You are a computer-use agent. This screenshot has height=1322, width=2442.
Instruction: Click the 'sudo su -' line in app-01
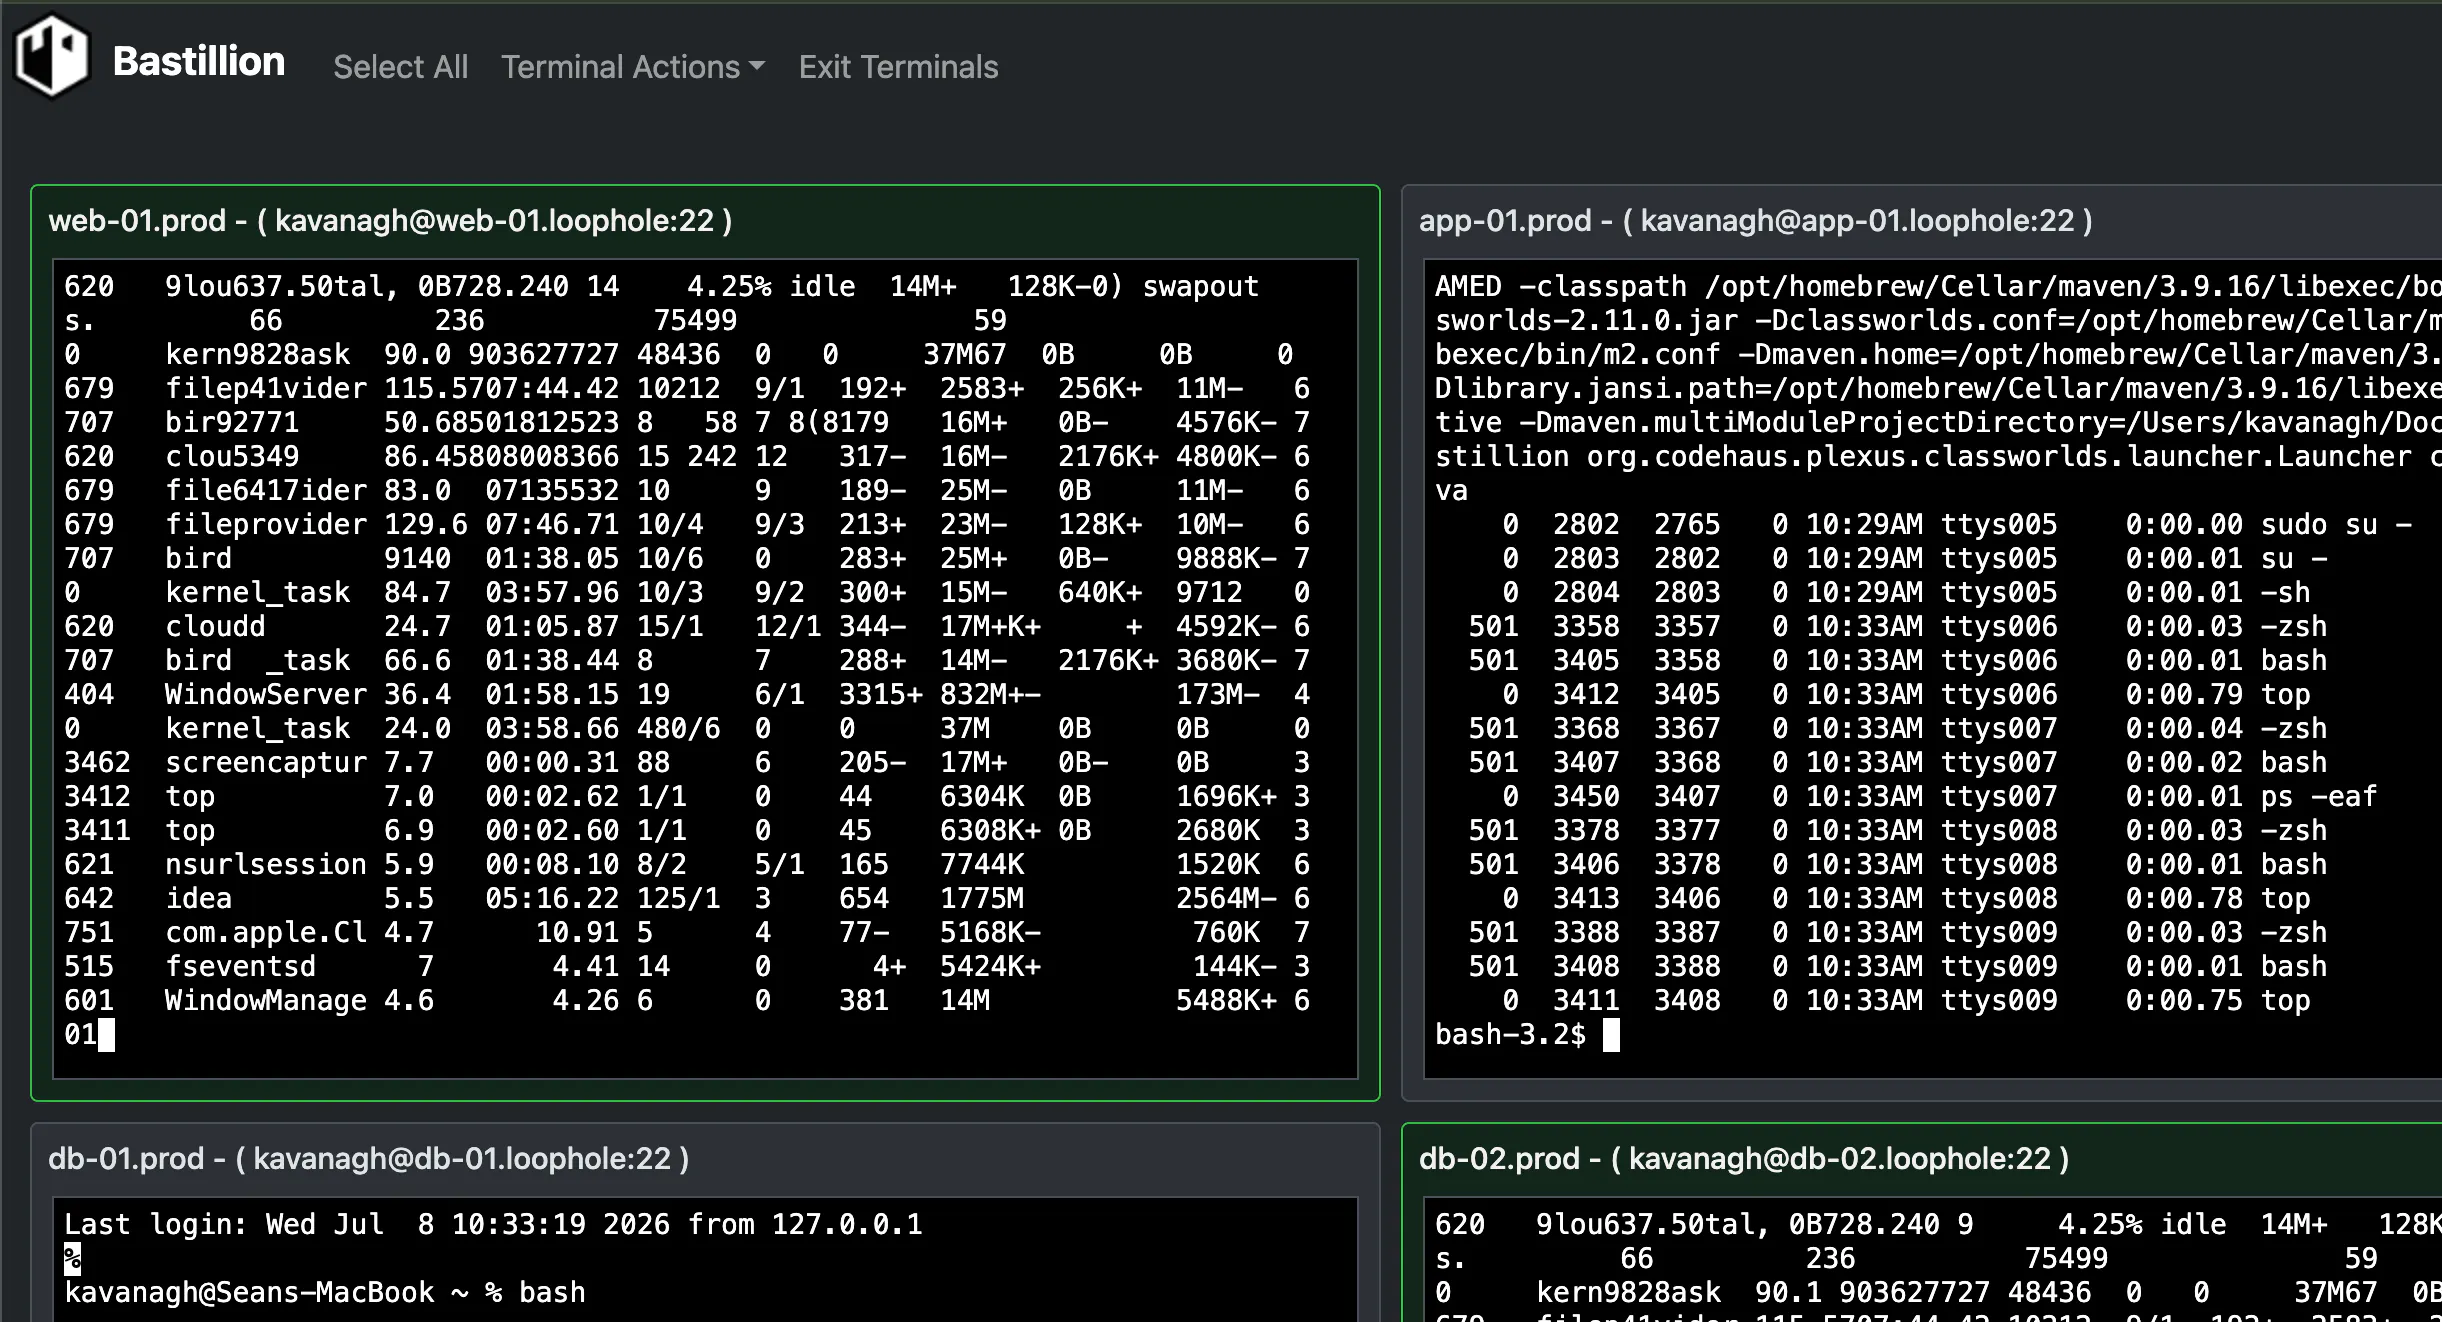coord(1957,524)
